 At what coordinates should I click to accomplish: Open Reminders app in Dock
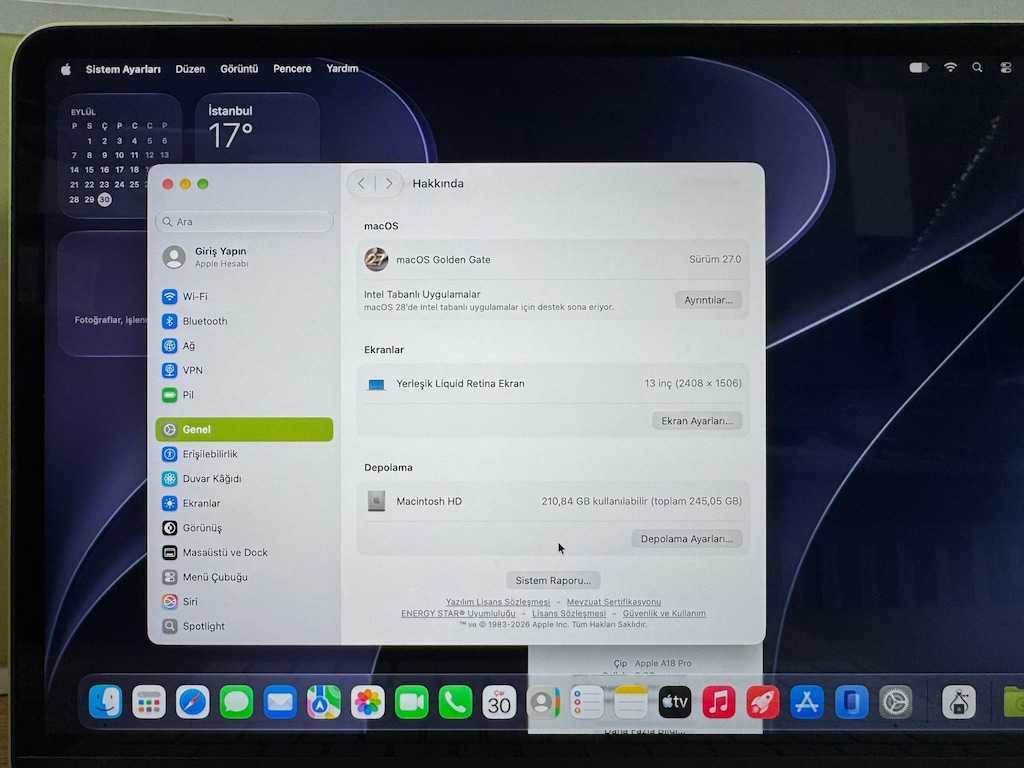point(587,702)
